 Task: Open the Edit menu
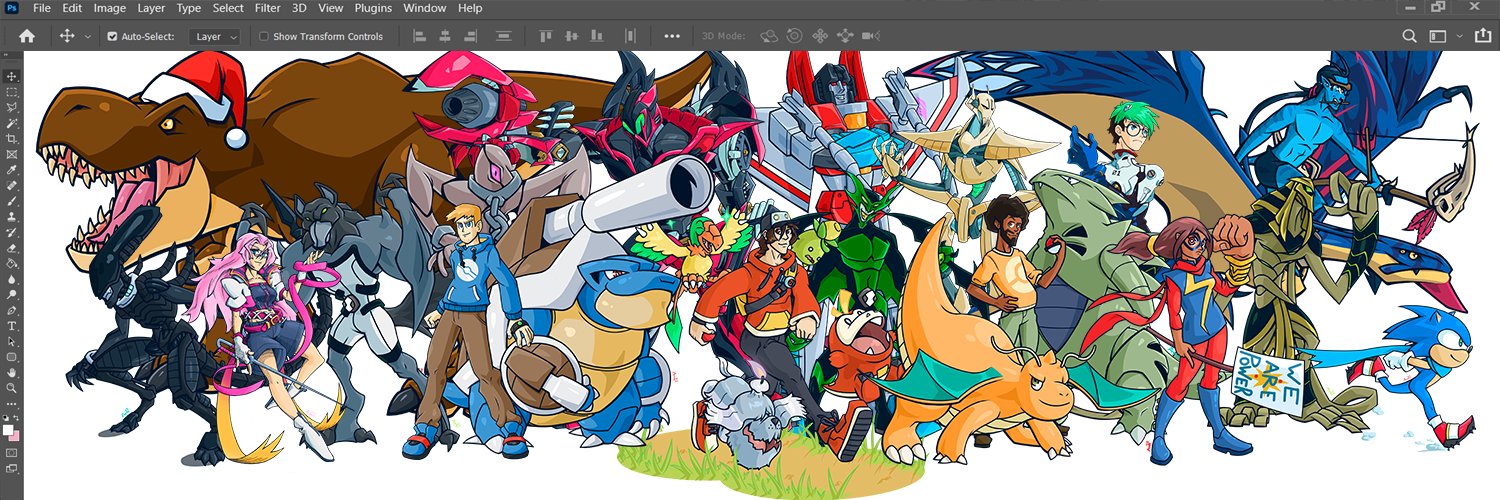click(x=72, y=8)
